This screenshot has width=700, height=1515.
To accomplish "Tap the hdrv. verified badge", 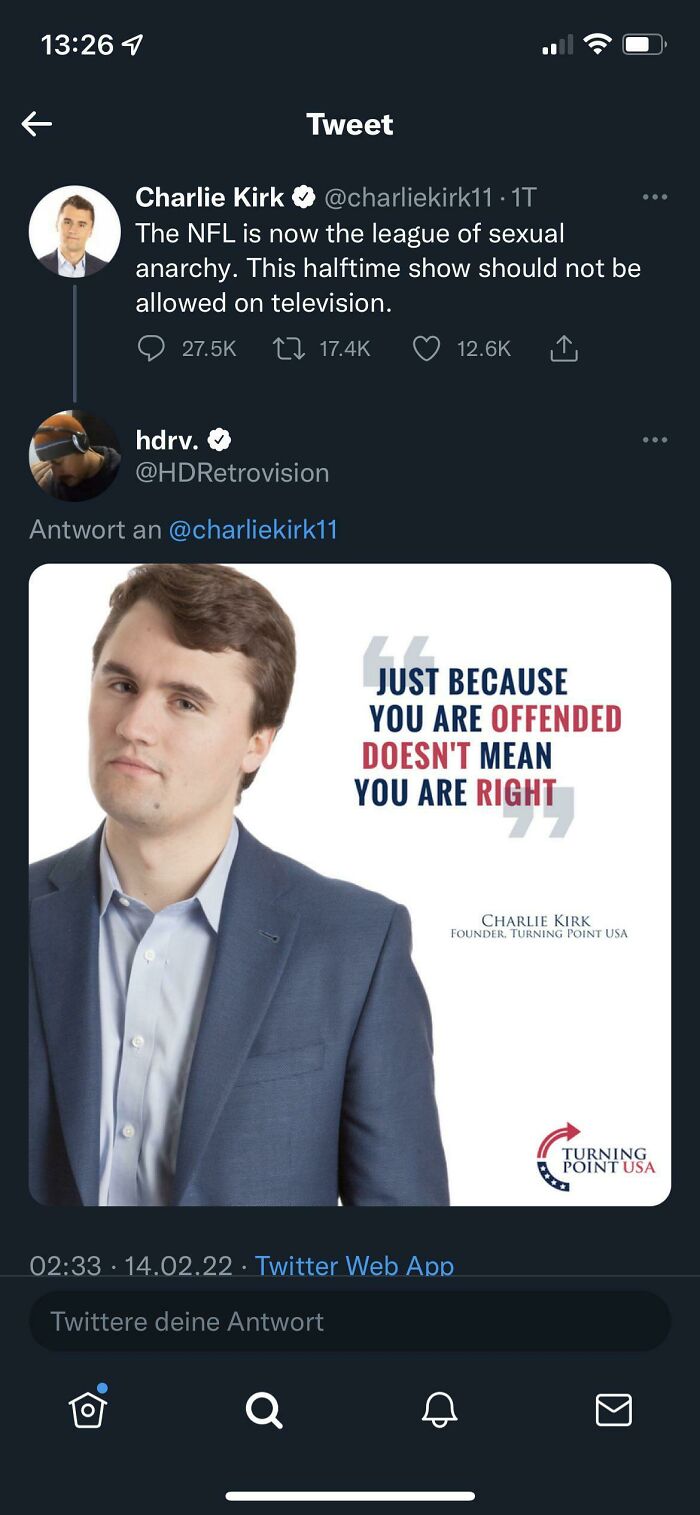I will pyautogui.click(x=219, y=439).
